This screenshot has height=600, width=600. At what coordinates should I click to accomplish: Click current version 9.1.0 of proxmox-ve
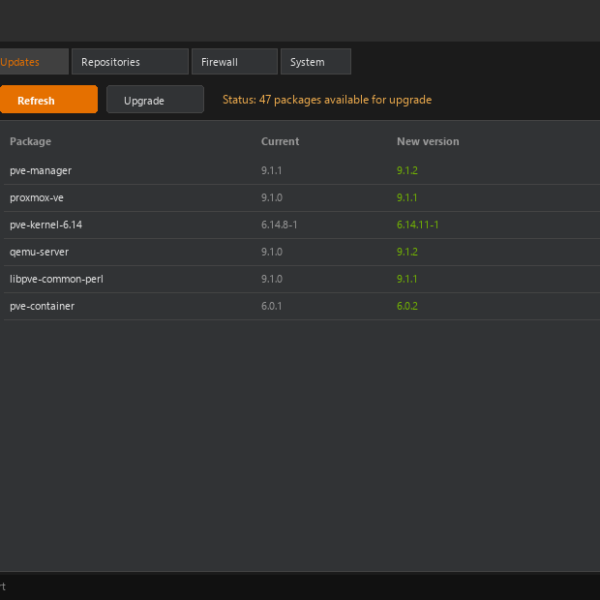click(272, 198)
